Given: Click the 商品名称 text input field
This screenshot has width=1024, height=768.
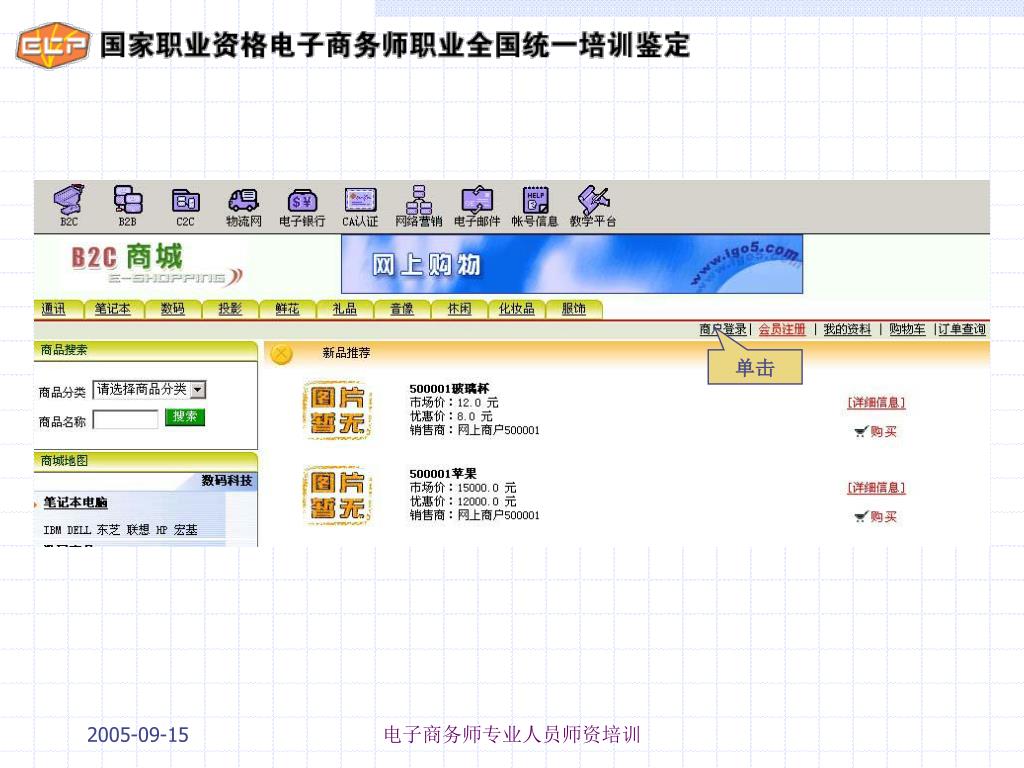Looking at the screenshot, I should pos(125,419).
